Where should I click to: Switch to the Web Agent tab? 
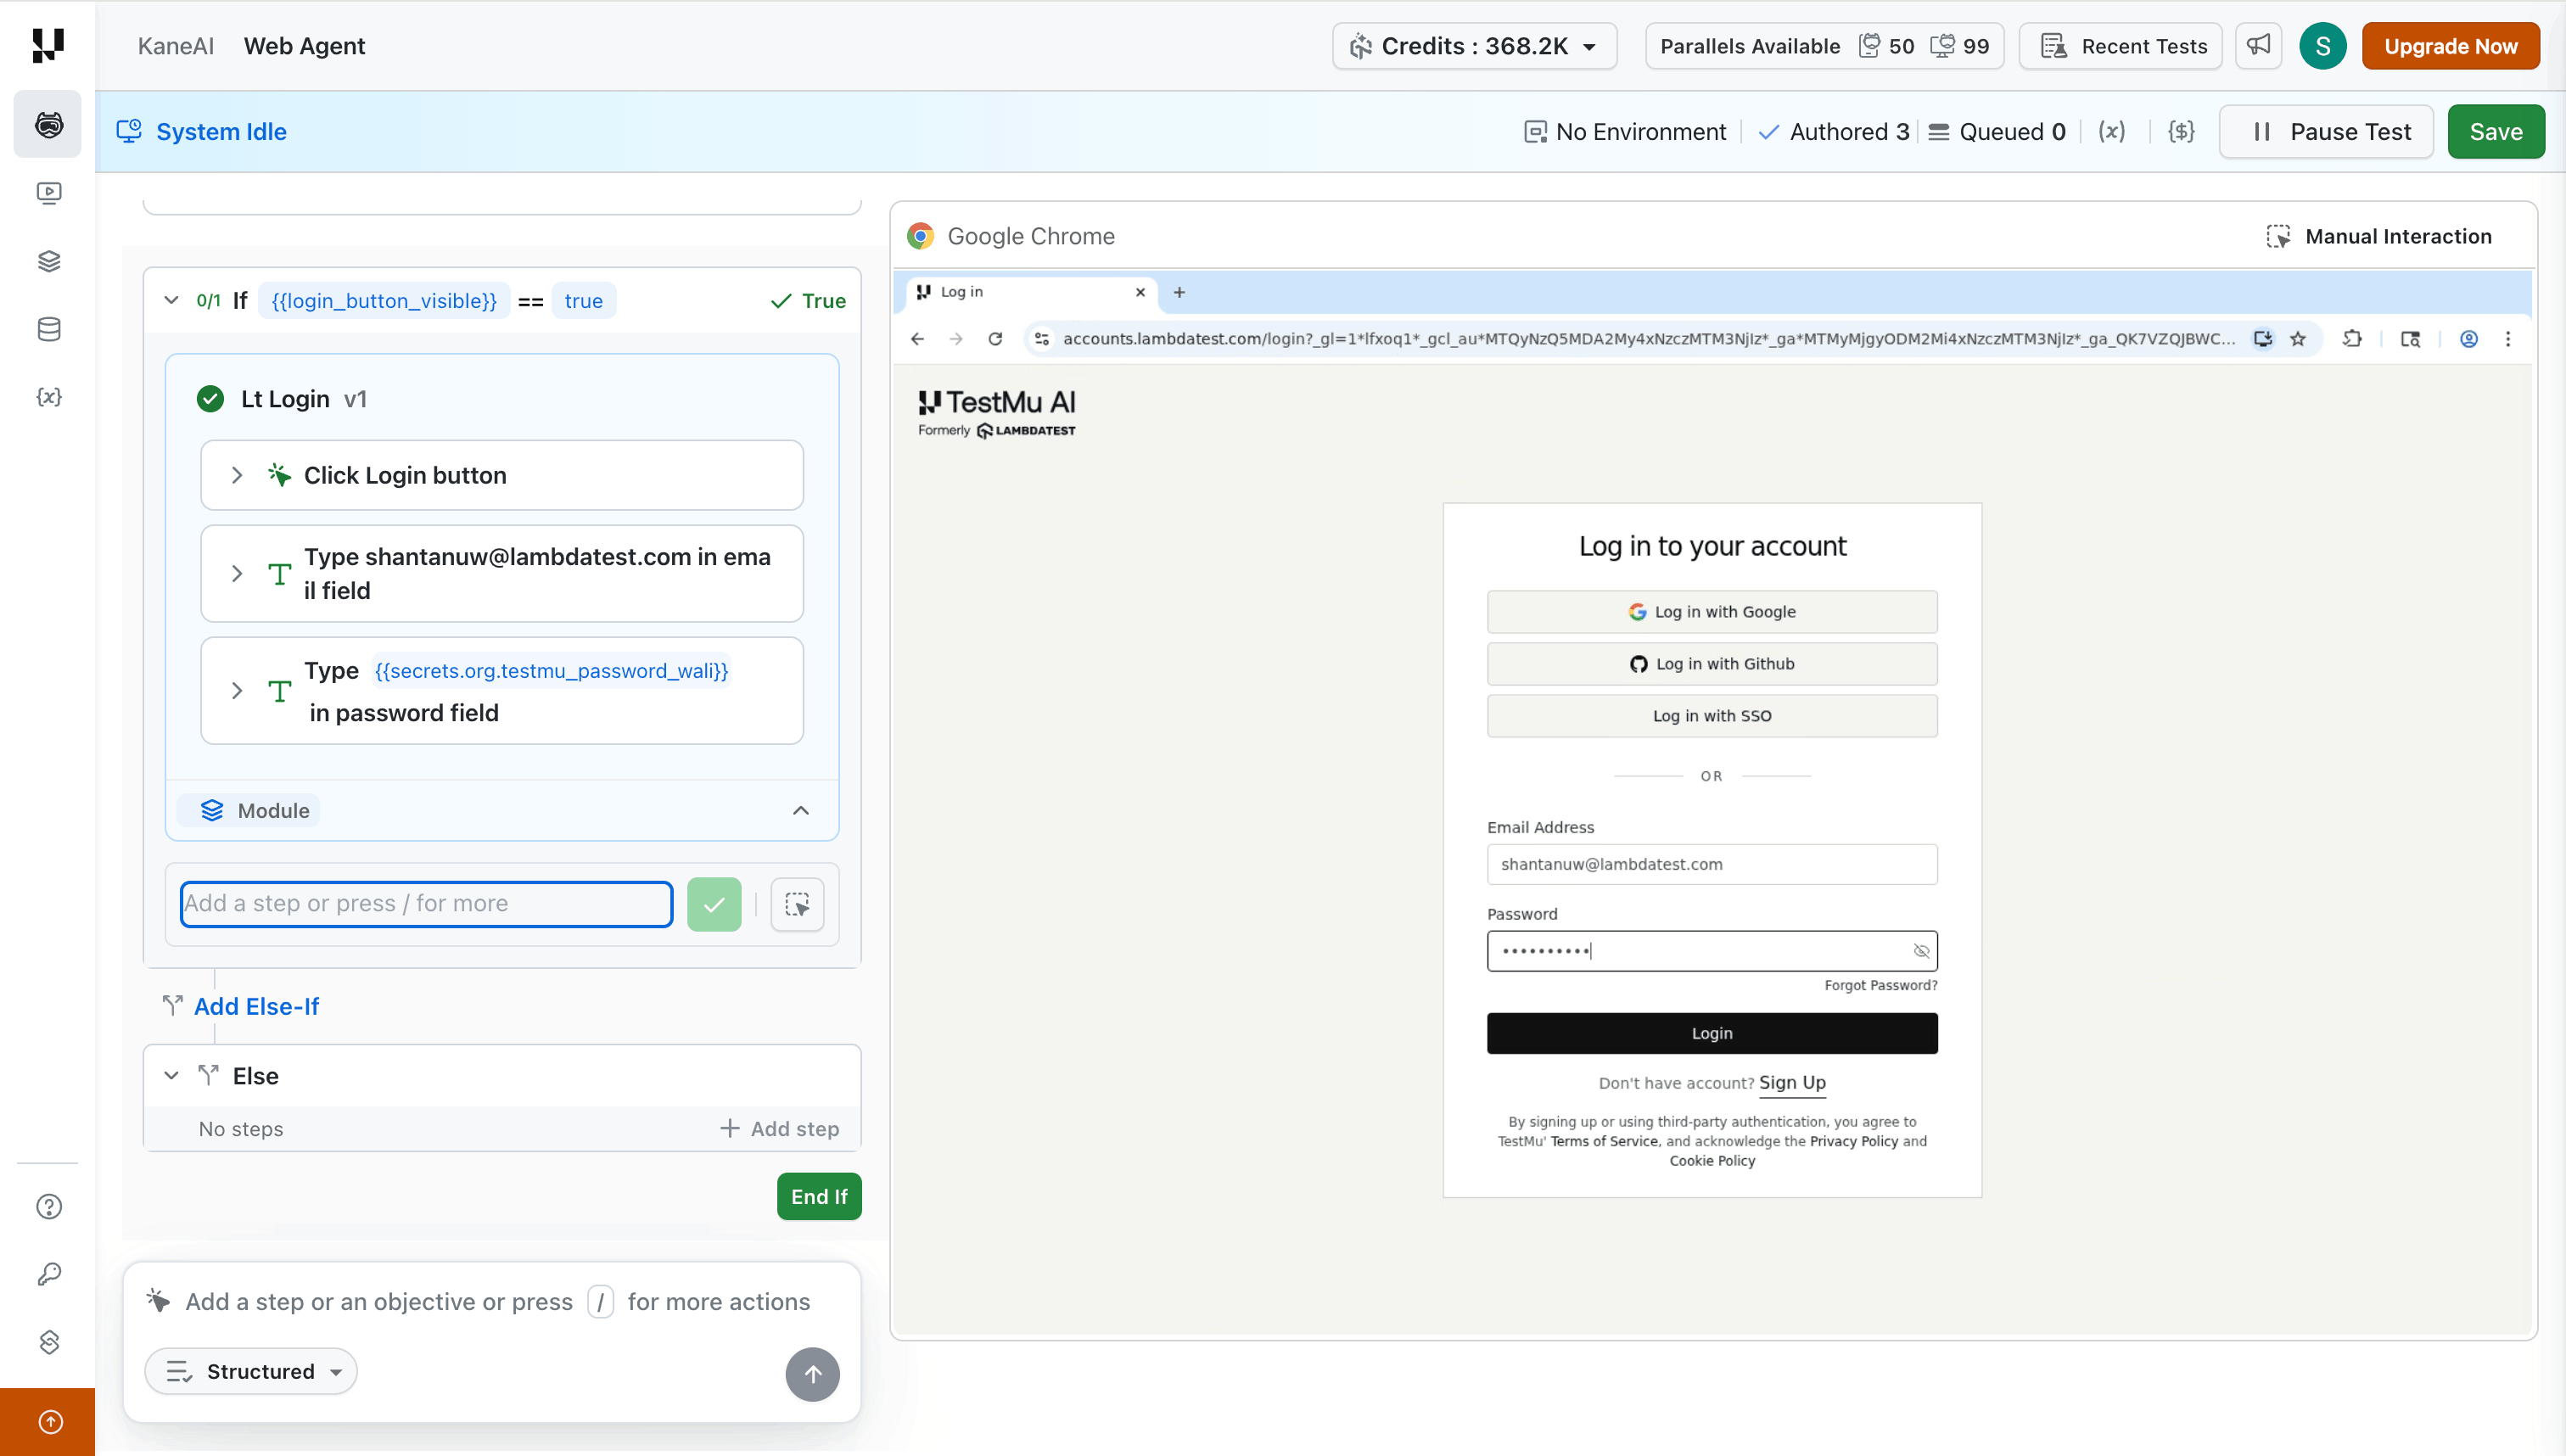coord(304,46)
